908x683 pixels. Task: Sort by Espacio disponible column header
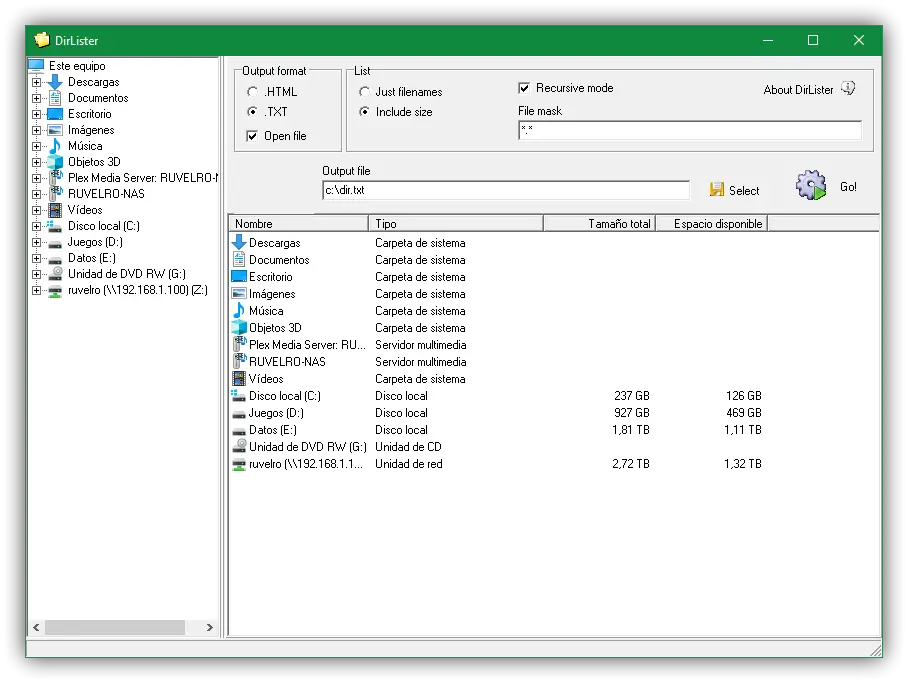pyautogui.click(x=712, y=223)
